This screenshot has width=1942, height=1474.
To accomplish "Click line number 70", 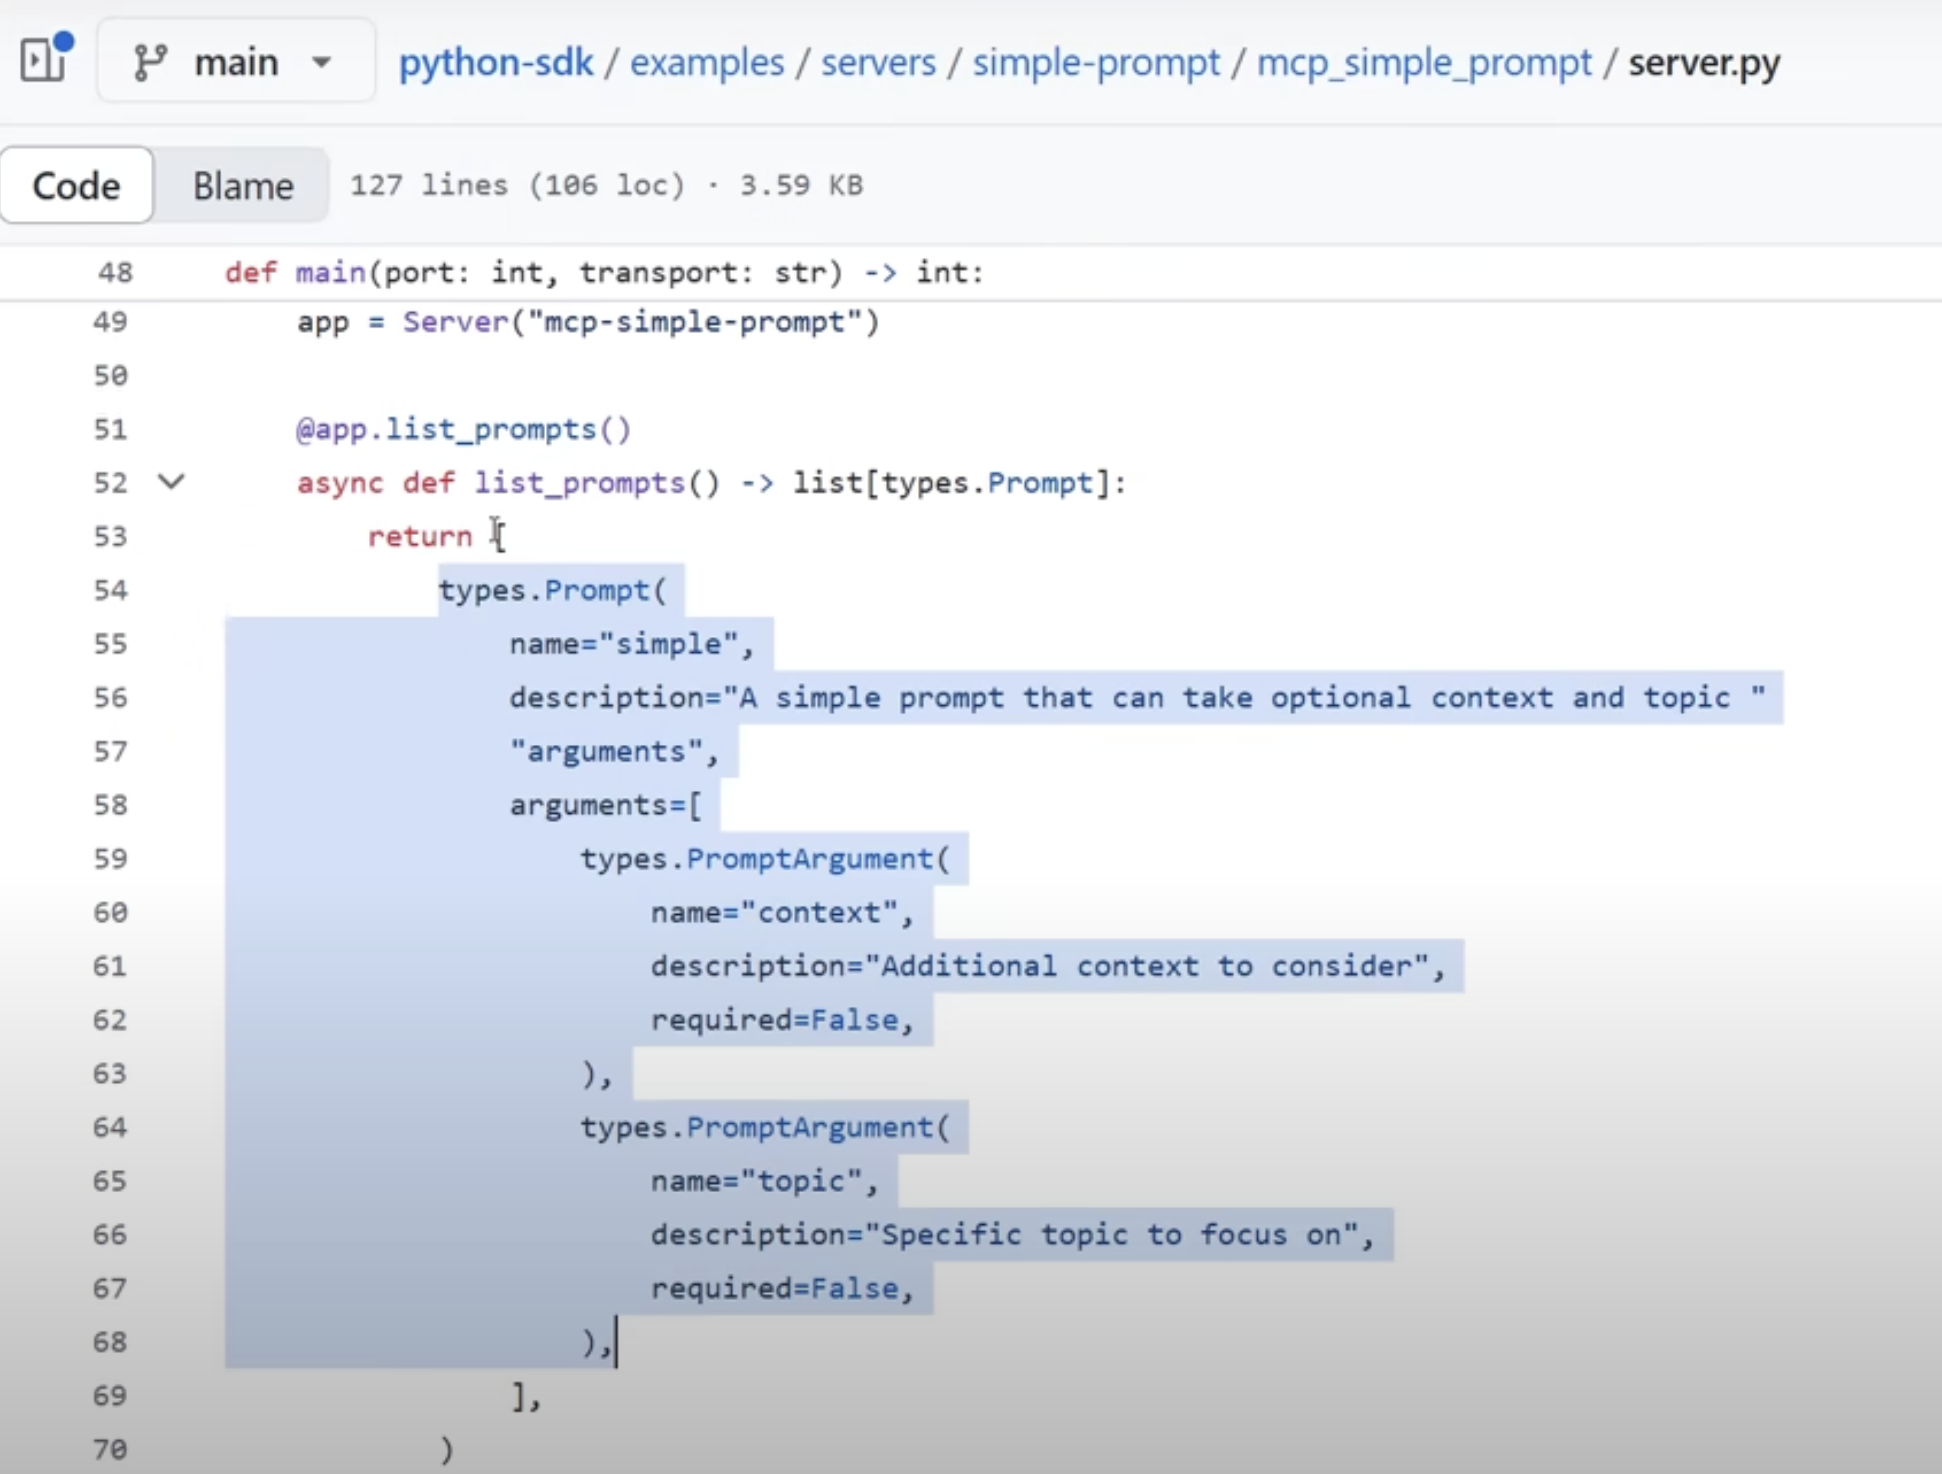I will tap(110, 1449).
